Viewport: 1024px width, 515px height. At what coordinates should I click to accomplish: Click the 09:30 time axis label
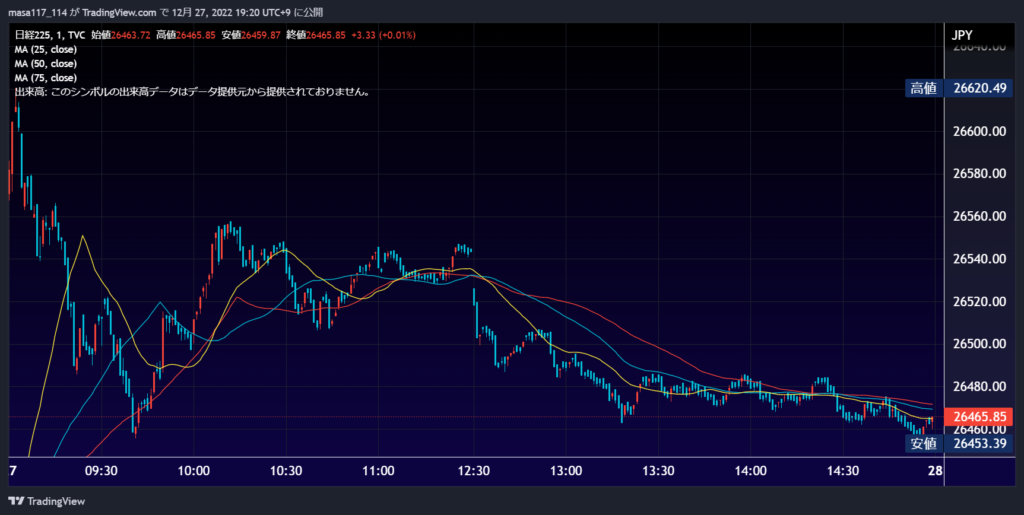coord(101,471)
